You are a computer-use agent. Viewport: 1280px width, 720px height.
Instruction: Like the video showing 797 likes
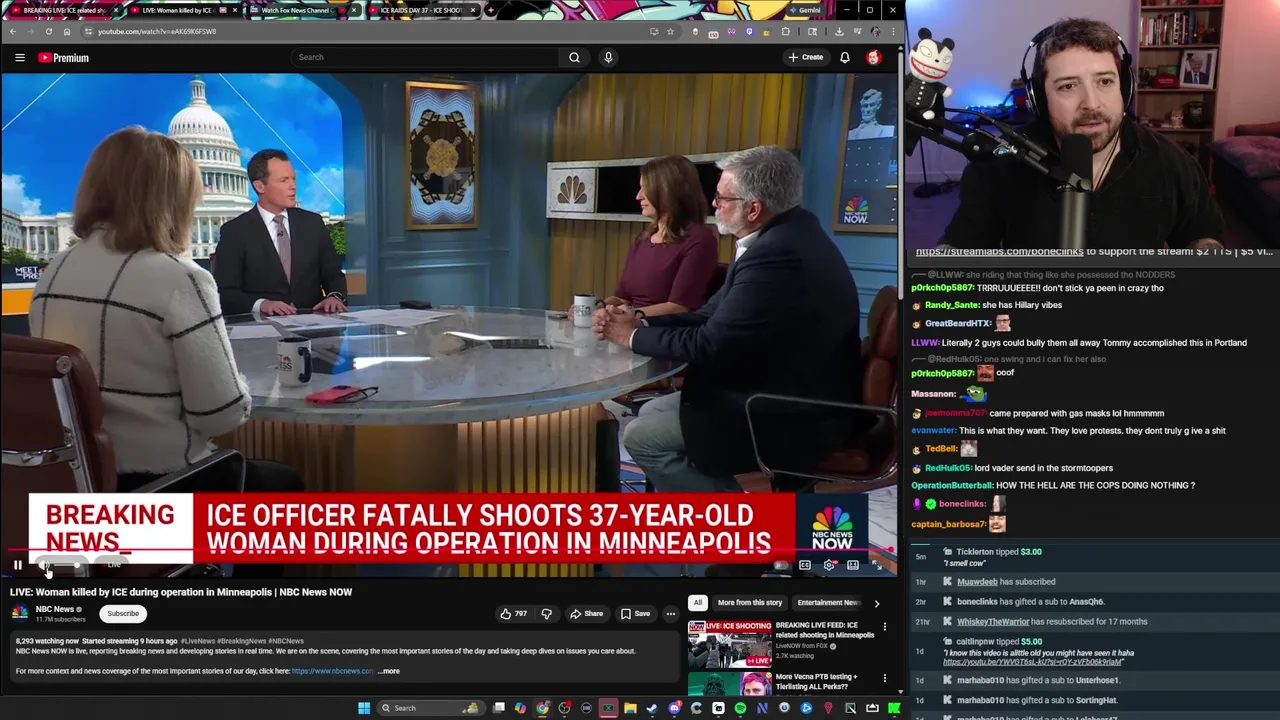[x=514, y=613]
